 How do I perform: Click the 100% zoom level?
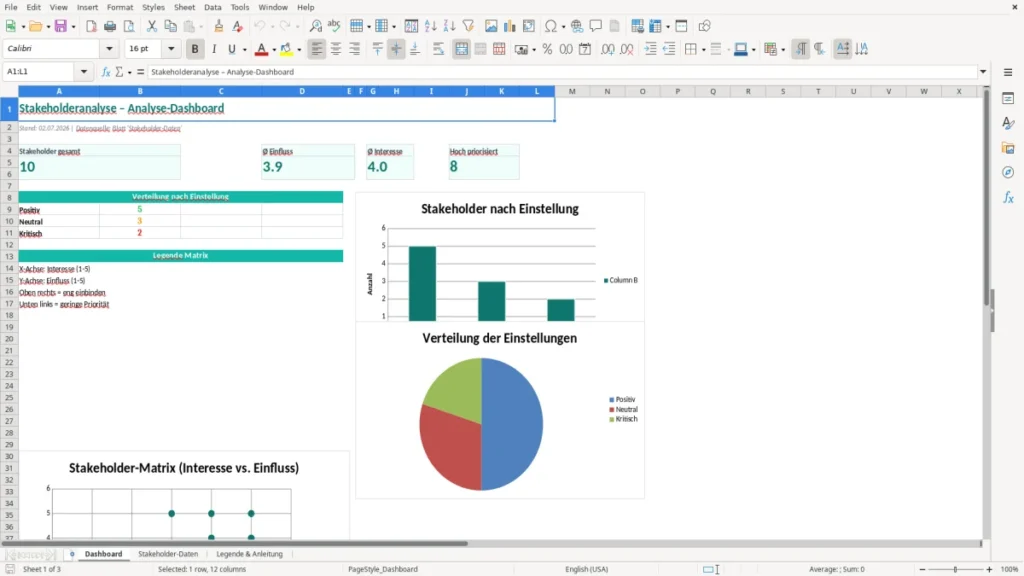click(x=1010, y=569)
